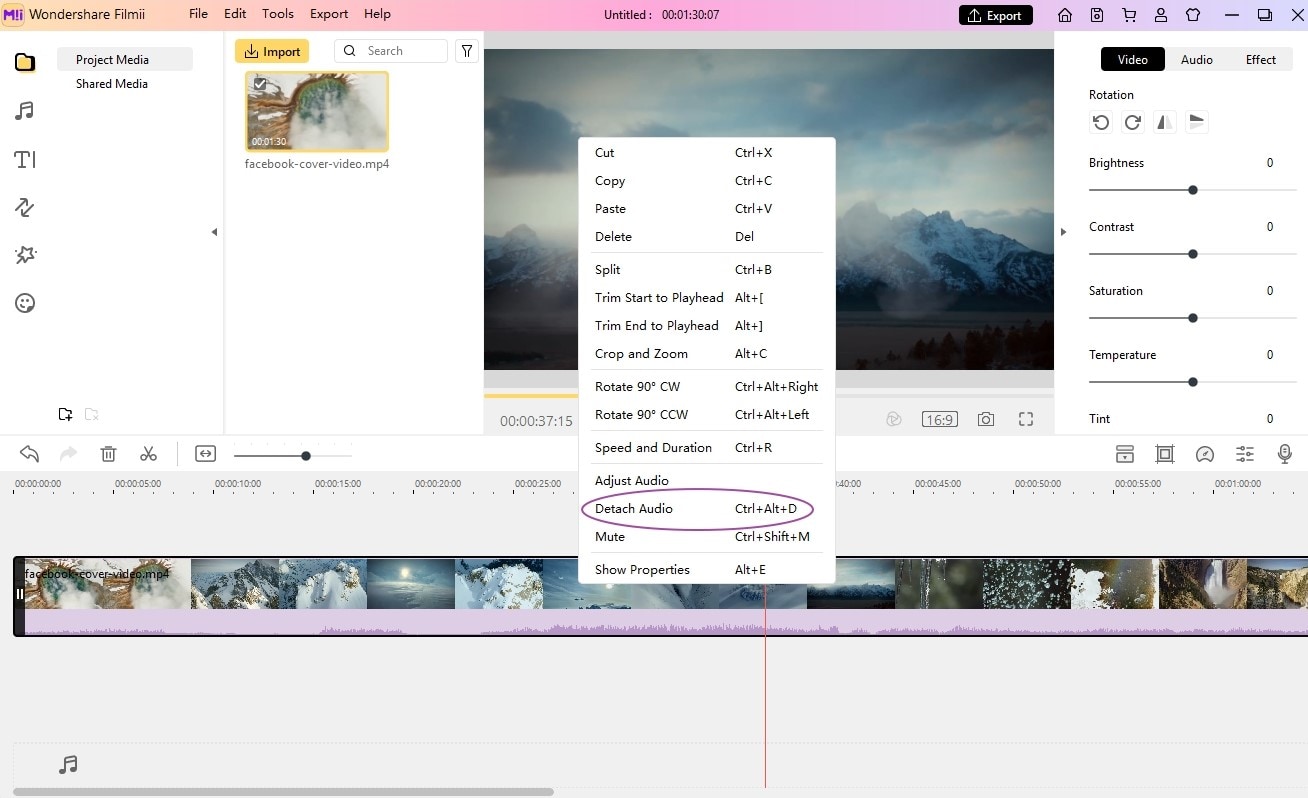Switch to the Audio properties tab
This screenshot has width=1308, height=798.
pyautogui.click(x=1197, y=60)
